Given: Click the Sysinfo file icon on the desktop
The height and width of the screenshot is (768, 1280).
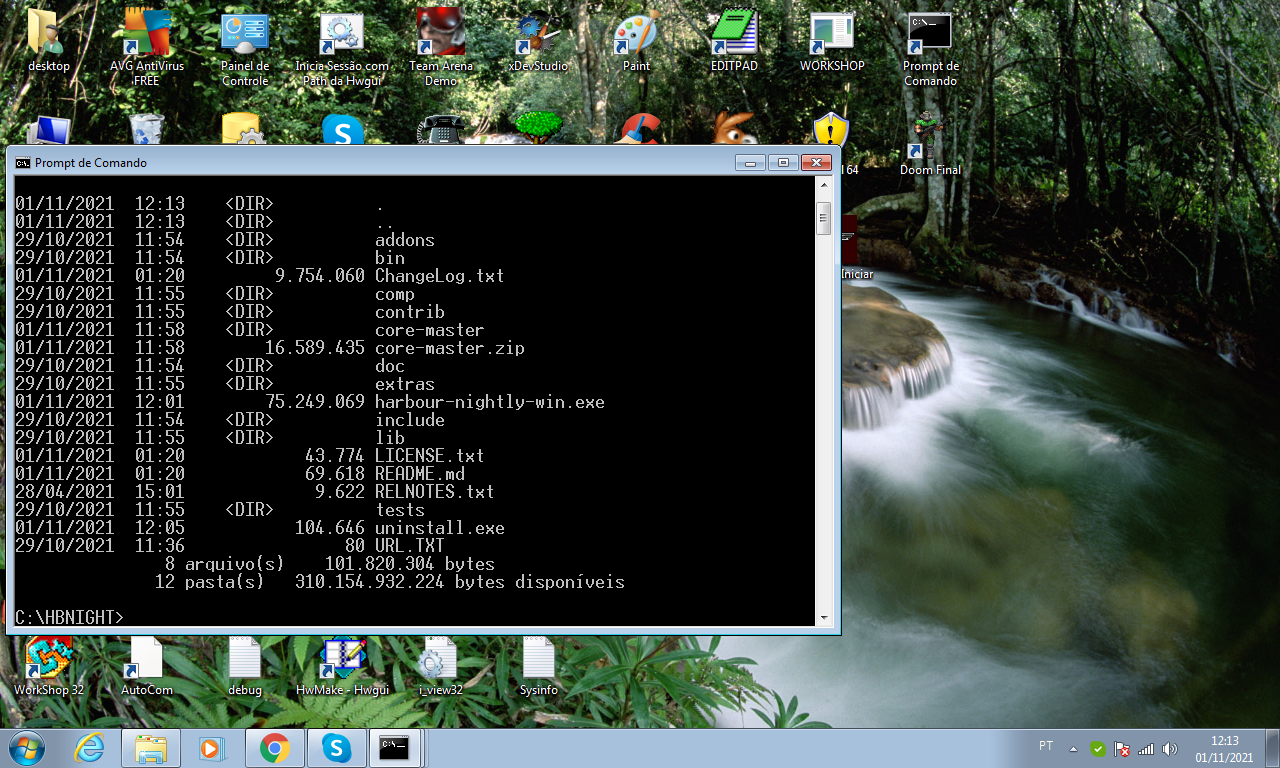Looking at the screenshot, I should tap(538, 662).
